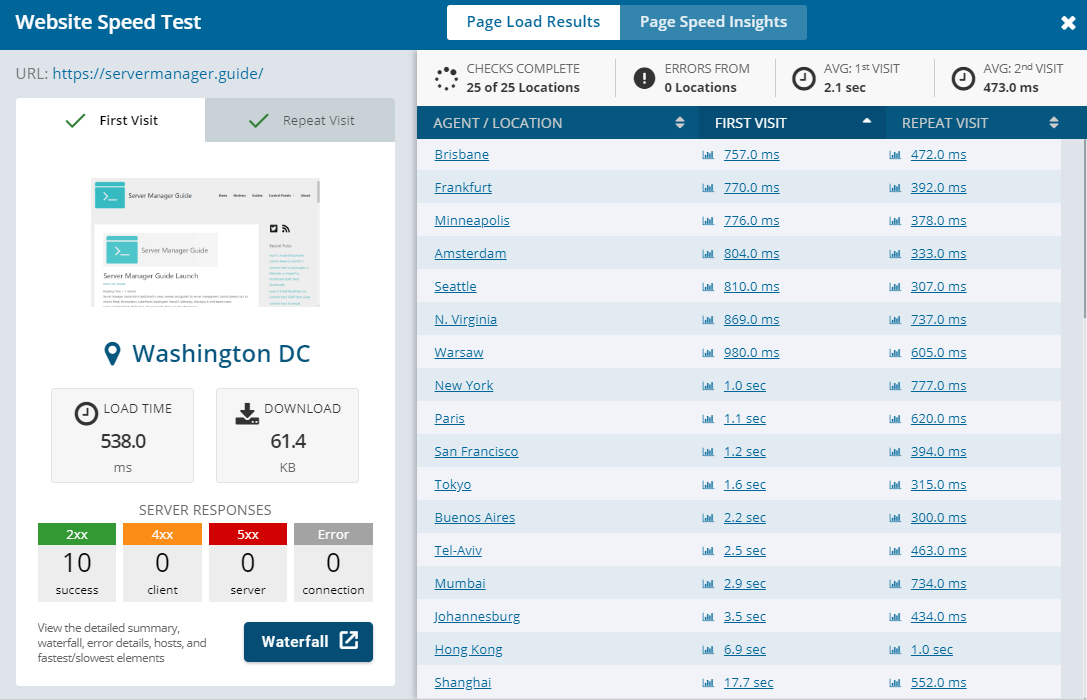Sort by Repeat Visit column arrows
The width and height of the screenshot is (1087, 700).
[x=1054, y=123]
